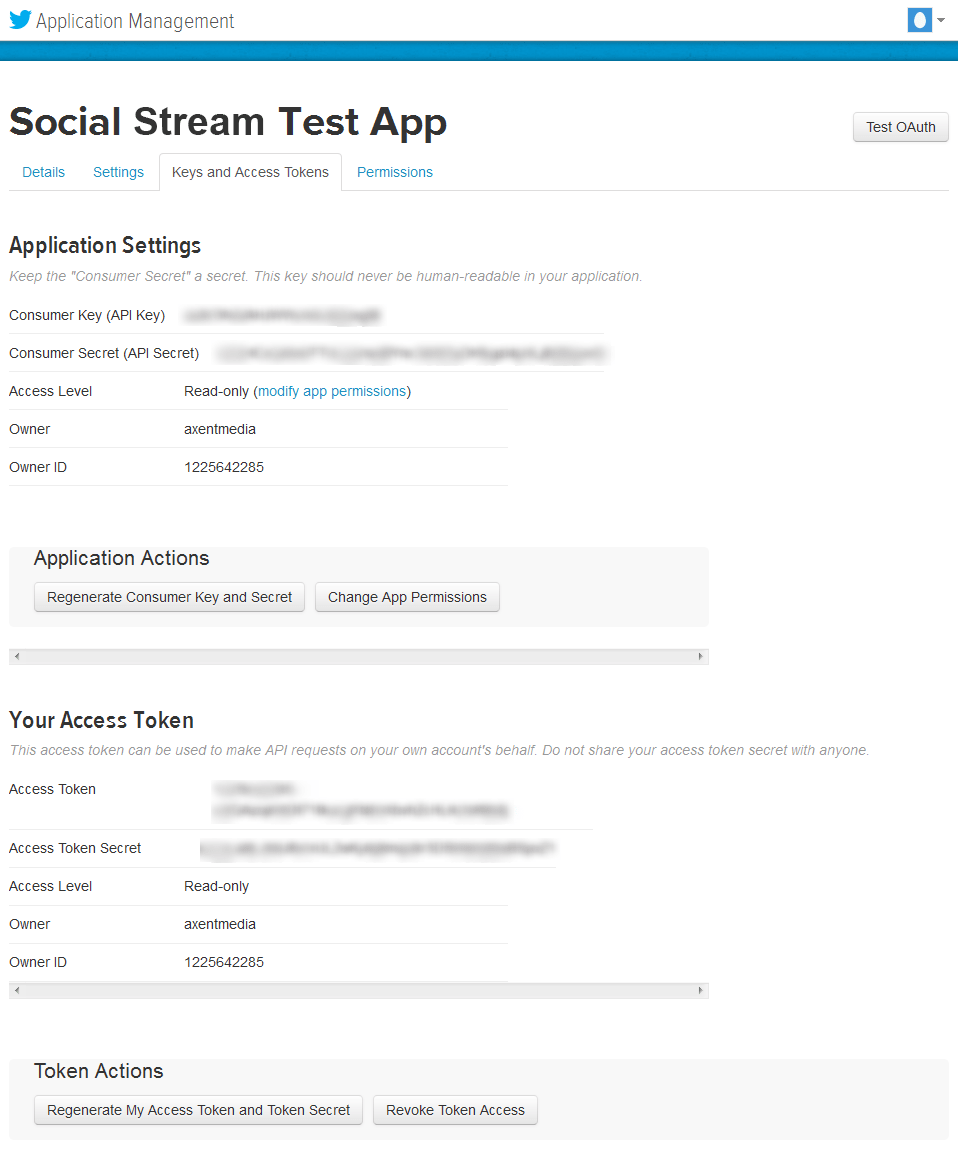
Task: Click Regenerate My Access Token and Token Secret
Action: (198, 1110)
